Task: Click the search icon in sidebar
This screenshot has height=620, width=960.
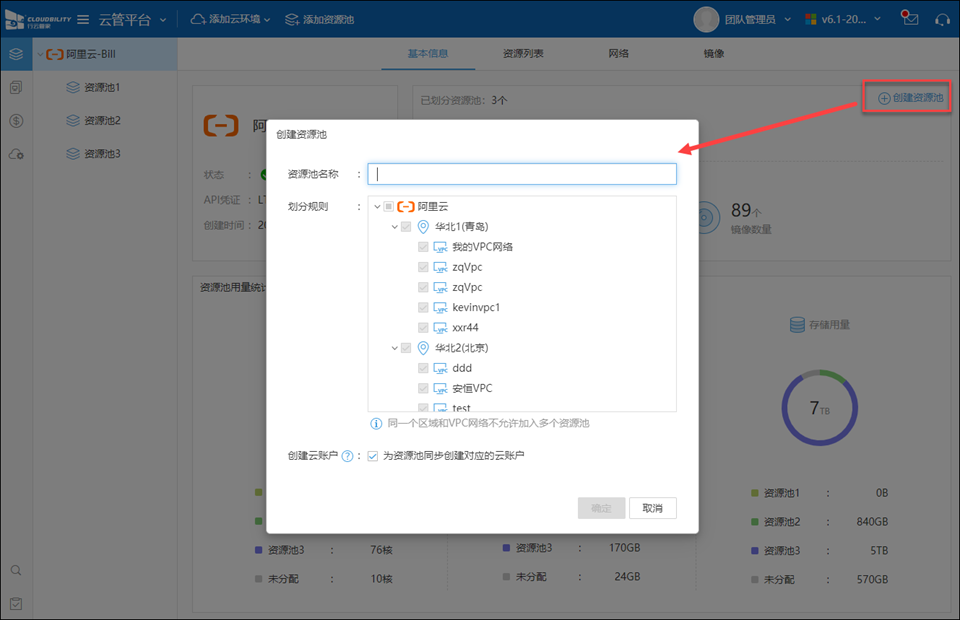Action: 16,570
